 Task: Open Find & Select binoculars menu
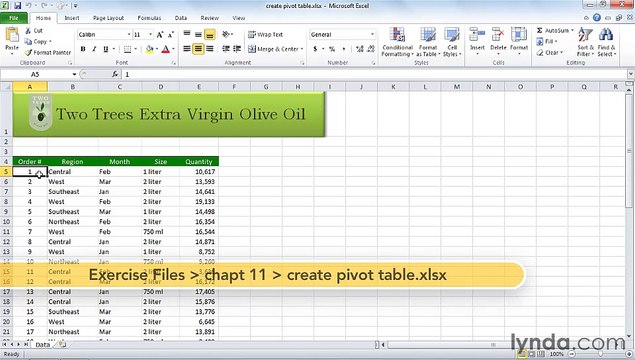coord(606,42)
